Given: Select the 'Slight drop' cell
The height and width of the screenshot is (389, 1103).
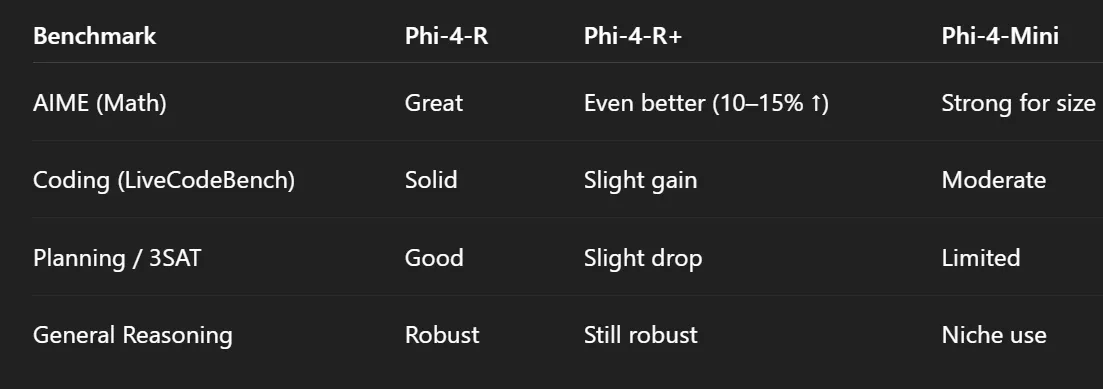Looking at the screenshot, I should [x=643, y=257].
